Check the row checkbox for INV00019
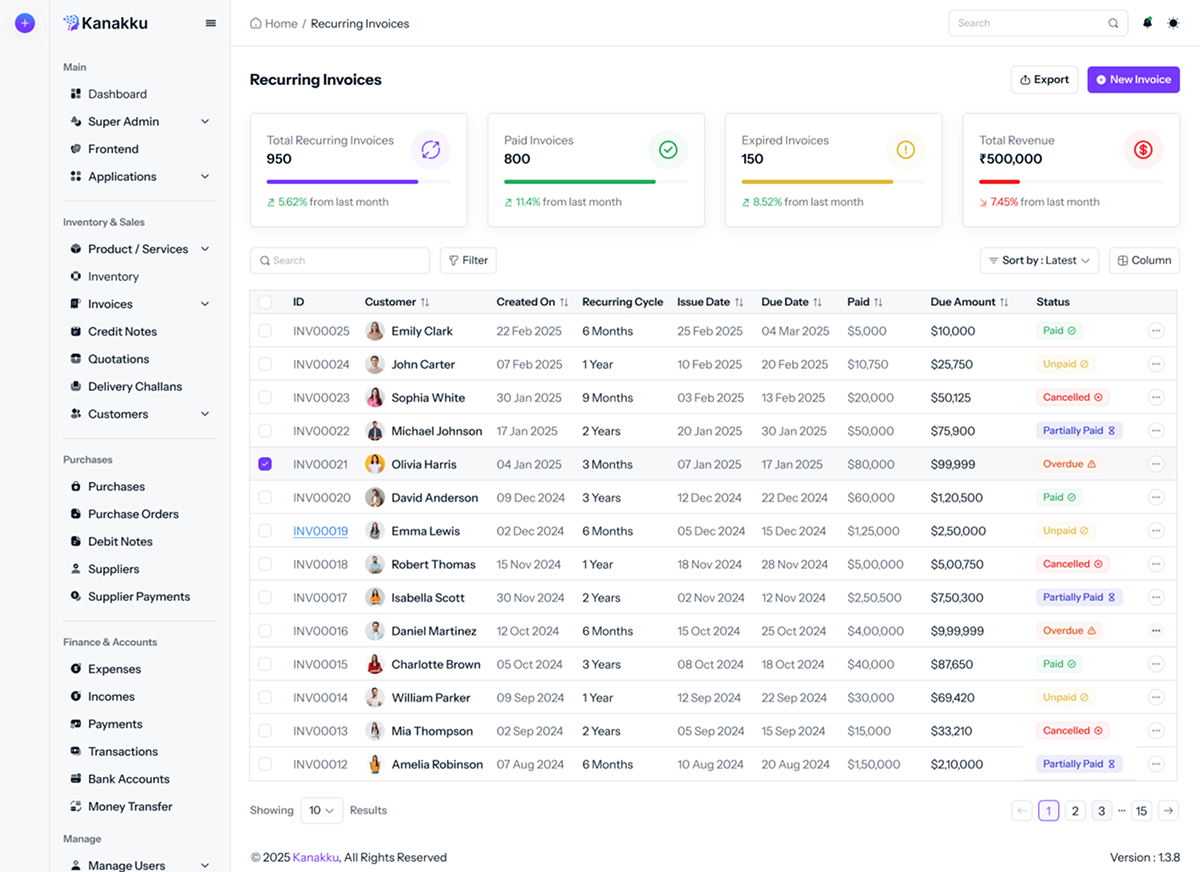Image resolution: width=1200 pixels, height=872 pixels. click(x=265, y=530)
